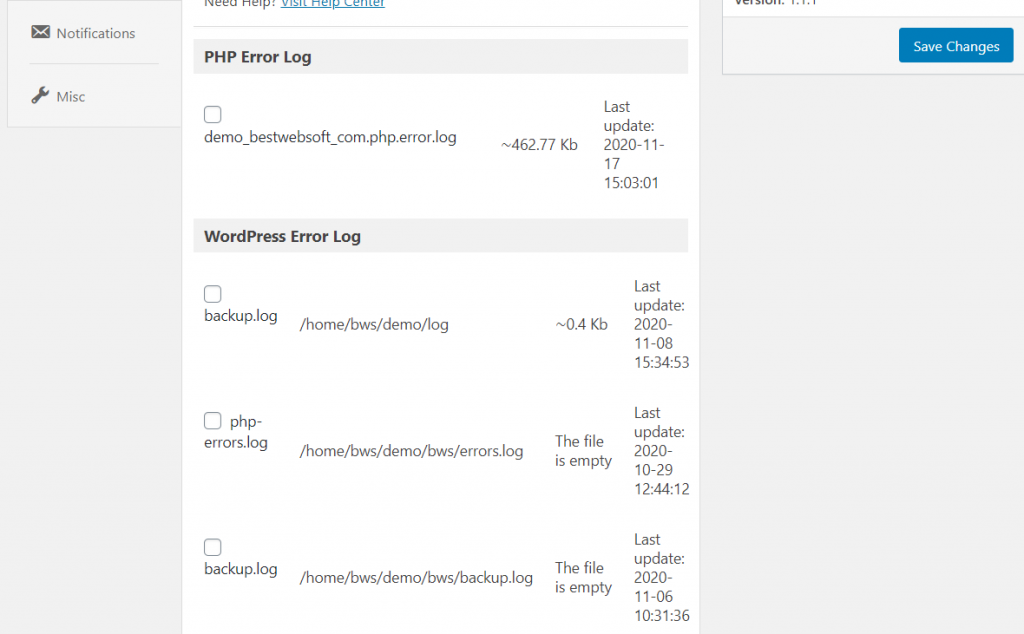Click the envelope icon in the sidebar

pos(40,32)
